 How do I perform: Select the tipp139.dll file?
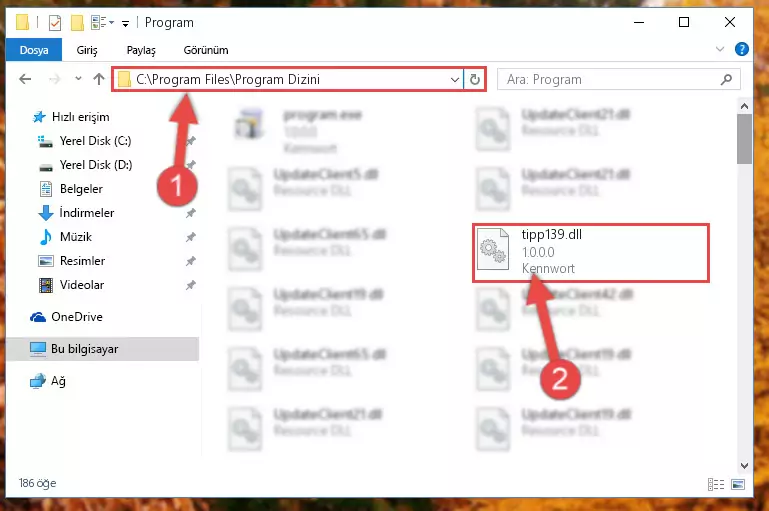pyautogui.click(x=590, y=252)
